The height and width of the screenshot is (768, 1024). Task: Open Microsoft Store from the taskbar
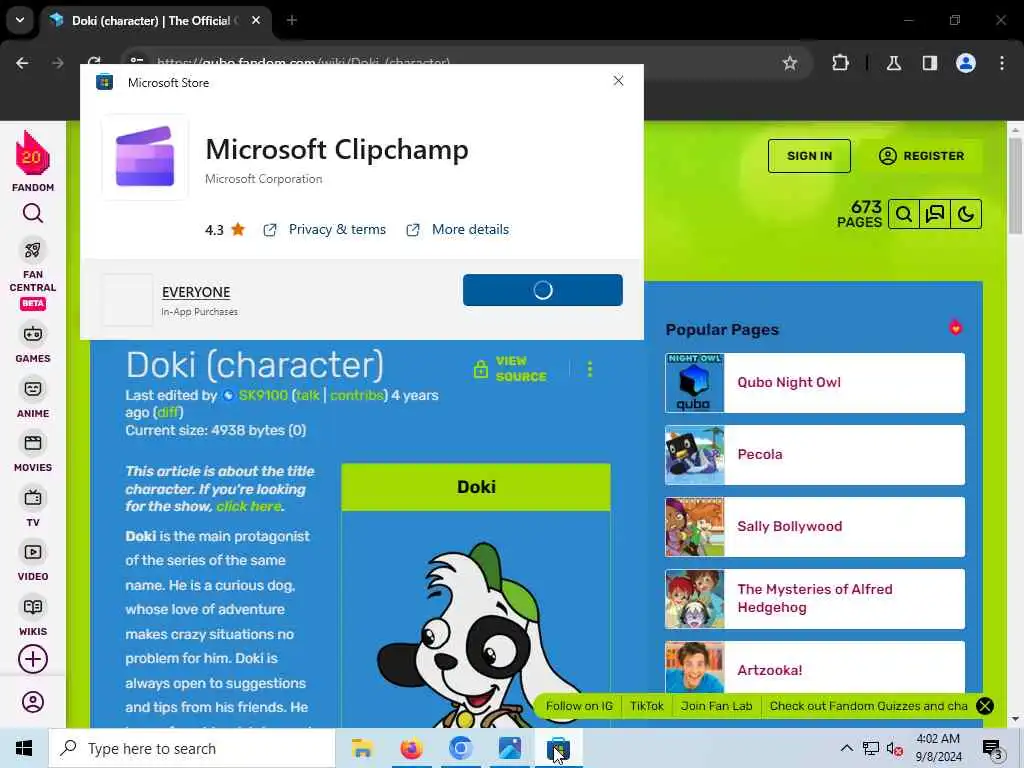click(558, 748)
